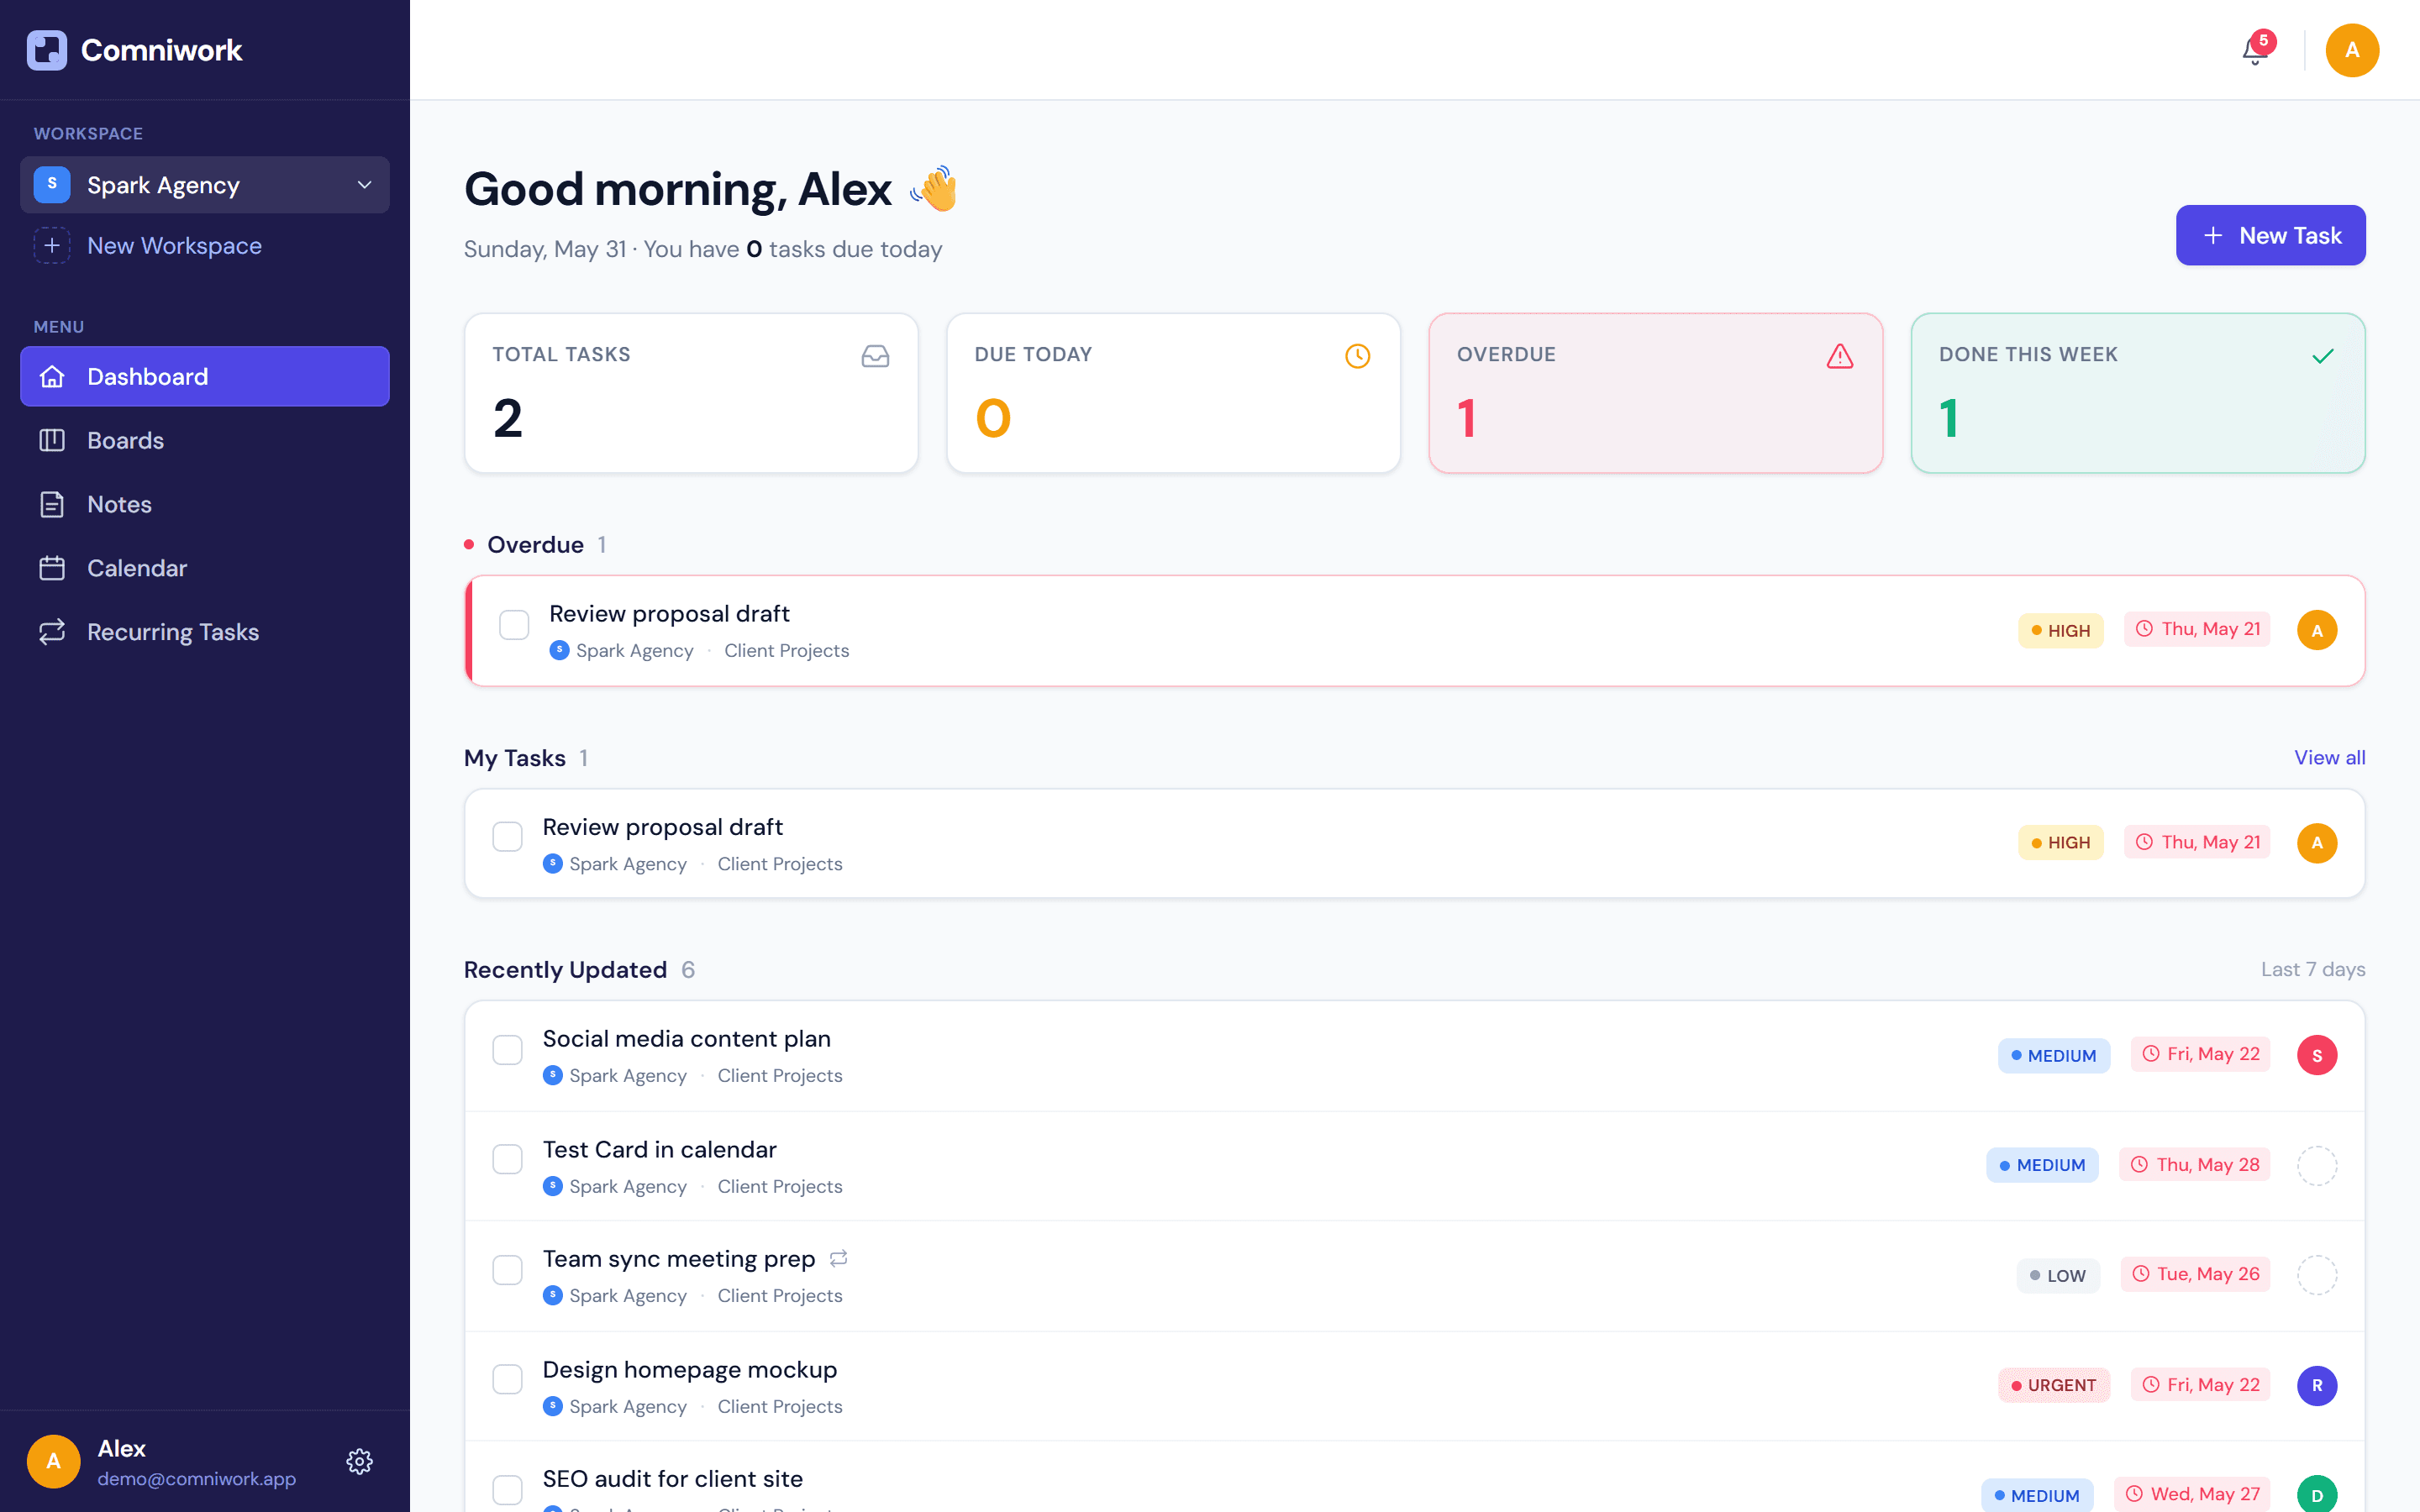
Task: Click the Boards columns icon in sidebar
Action: [52, 440]
